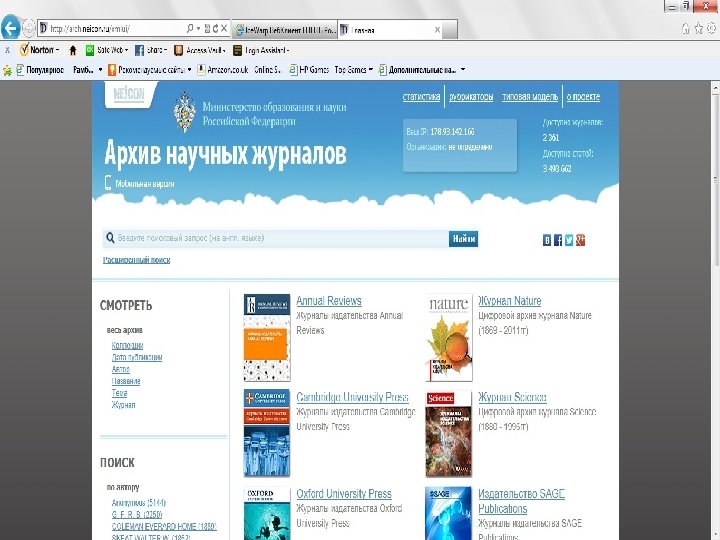Open Мобильная версия link
The image size is (720, 540).
point(140,183)
